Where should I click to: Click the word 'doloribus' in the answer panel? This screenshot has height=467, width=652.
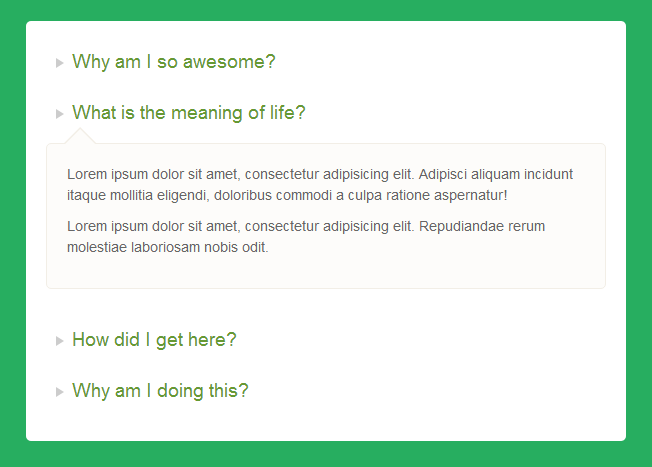click(x=243, y=195)
